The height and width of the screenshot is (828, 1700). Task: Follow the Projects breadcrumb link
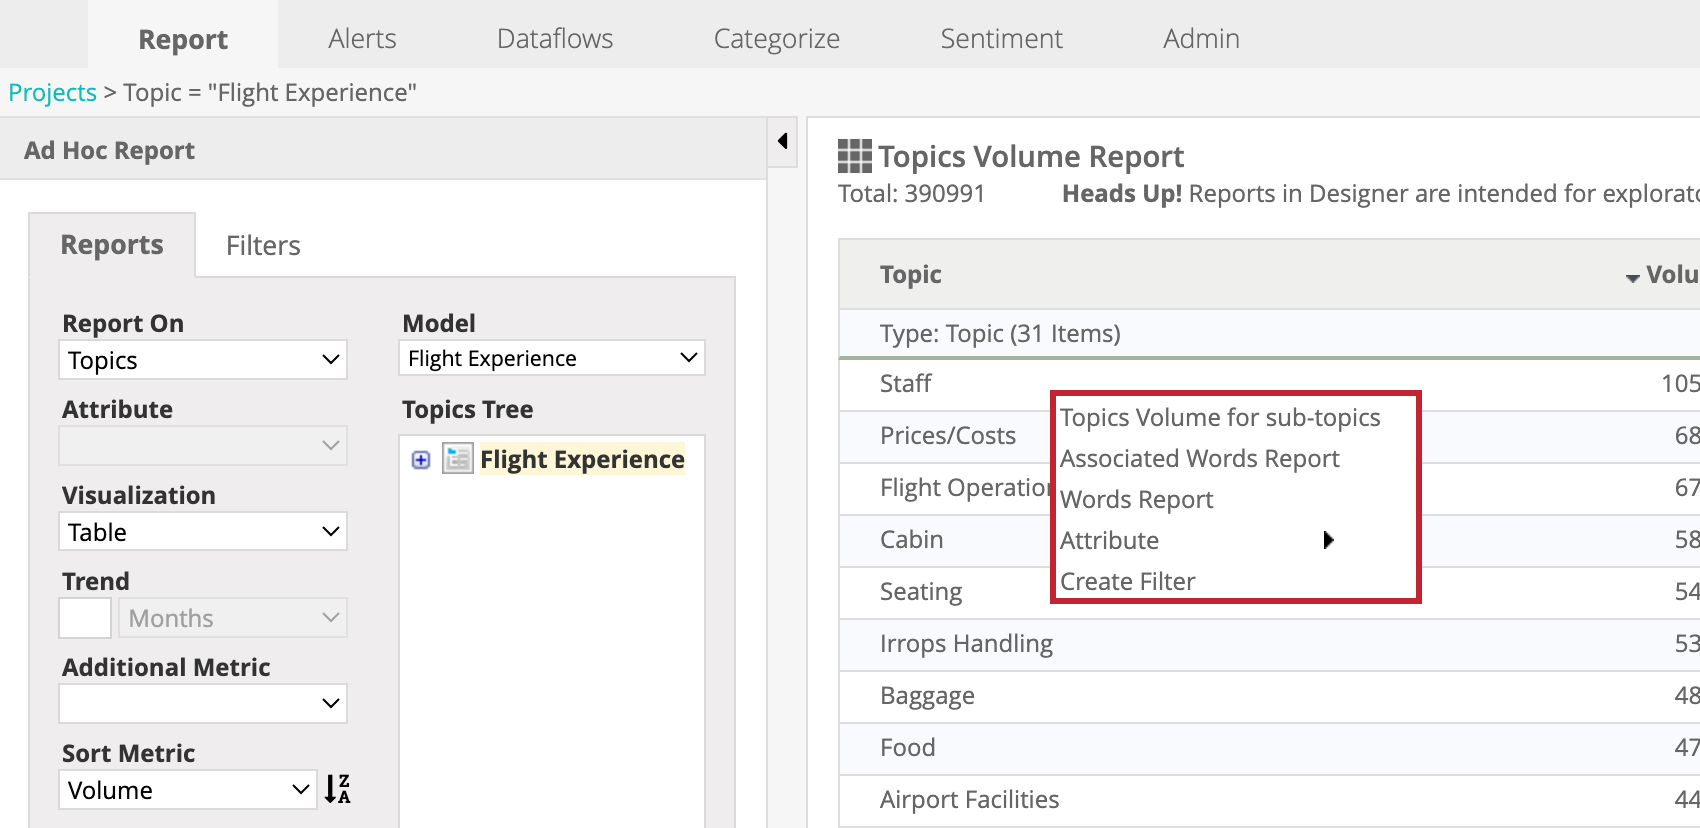(52, 93)
